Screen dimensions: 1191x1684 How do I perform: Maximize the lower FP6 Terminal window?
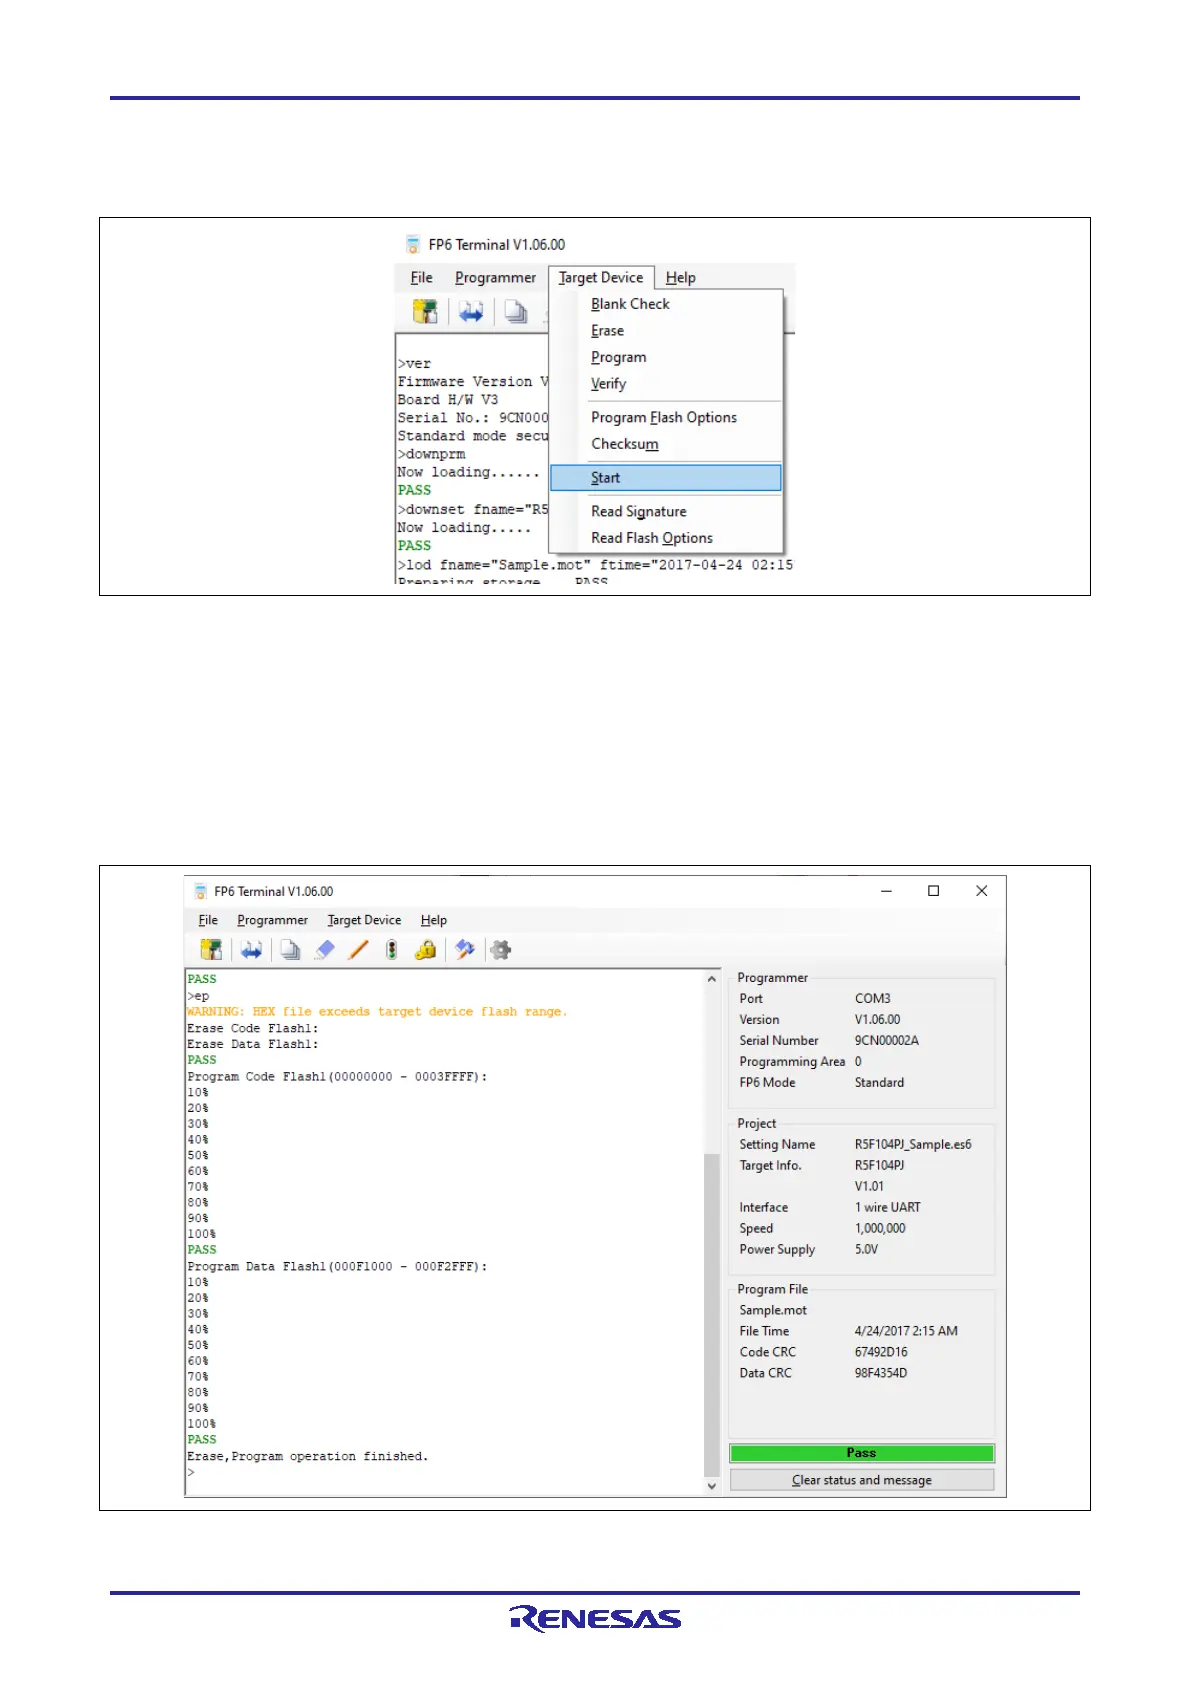933,891
